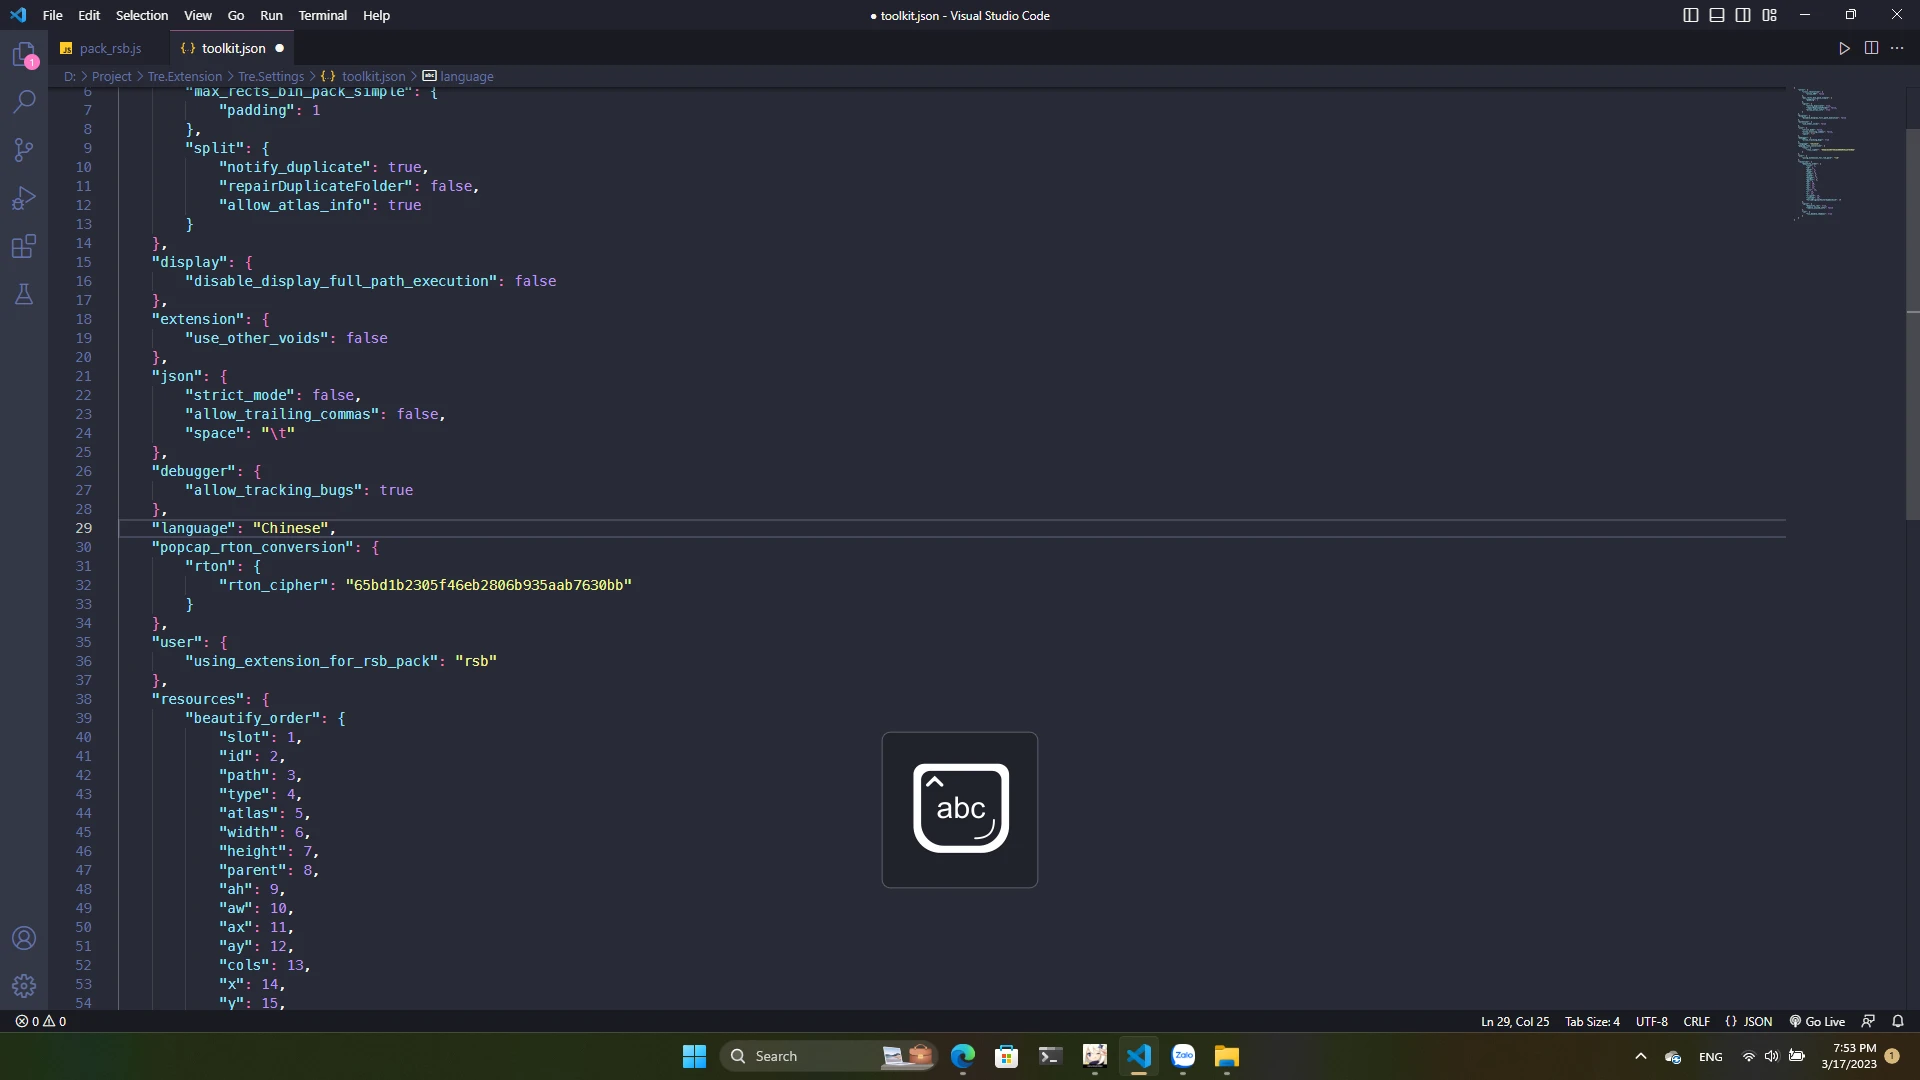This screenshot has width=1920, height=1080.
Task: Start Go Live server
Action: pyautogui.click(x=1817, y=1021)
